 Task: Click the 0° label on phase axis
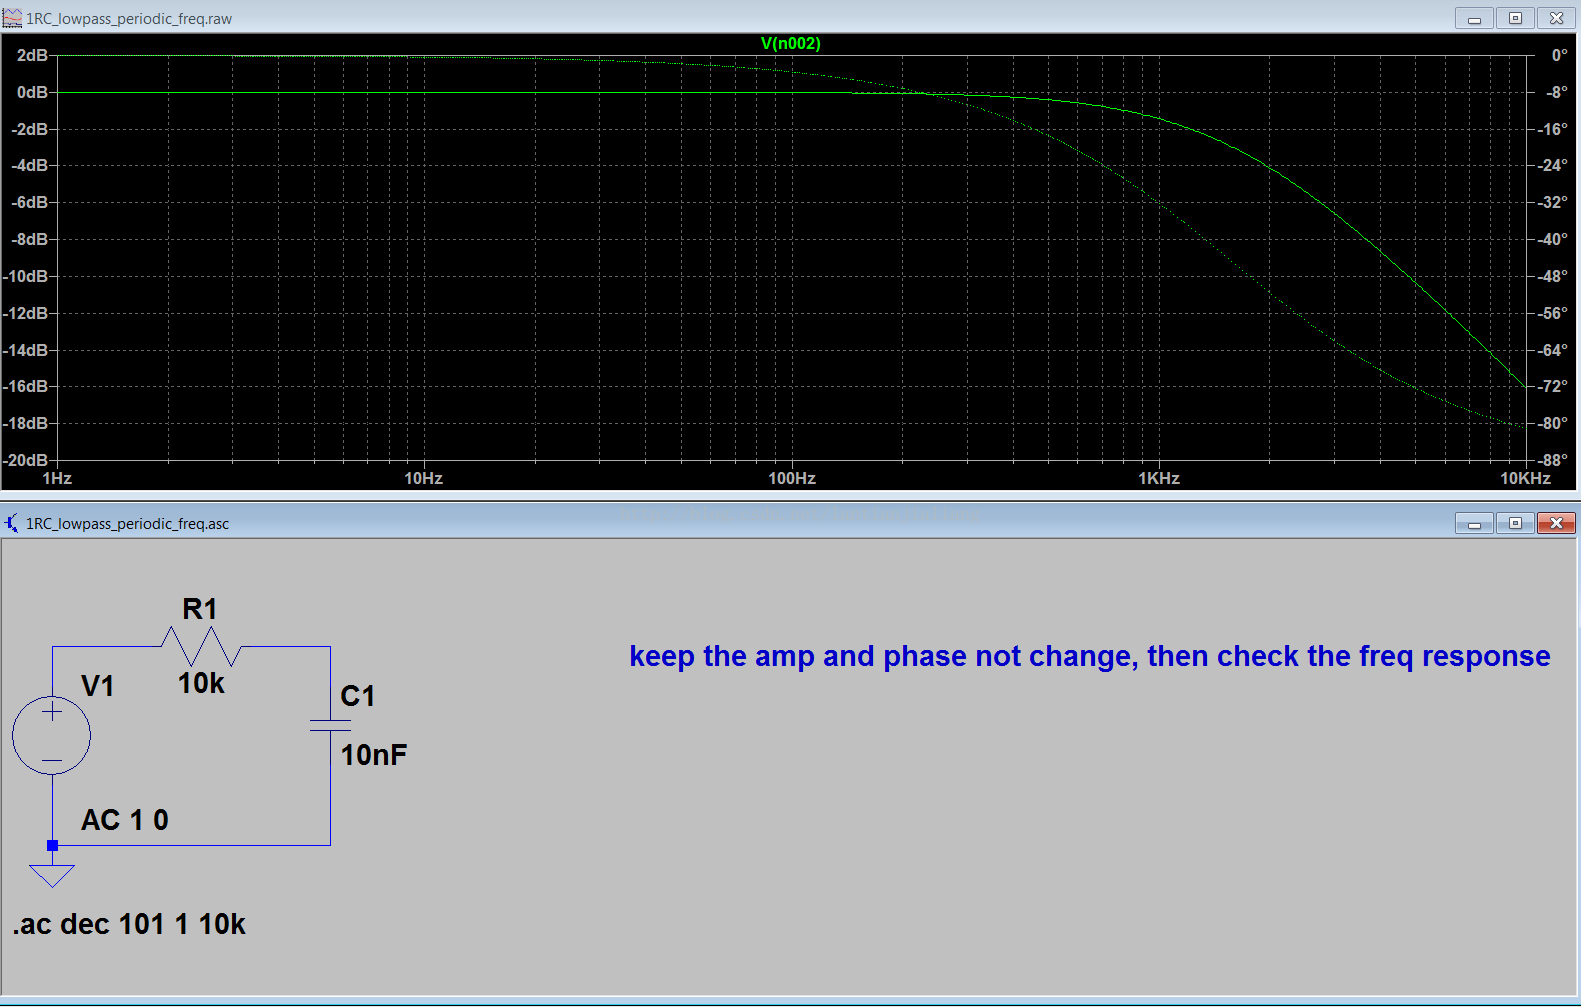click(1559, 55)
